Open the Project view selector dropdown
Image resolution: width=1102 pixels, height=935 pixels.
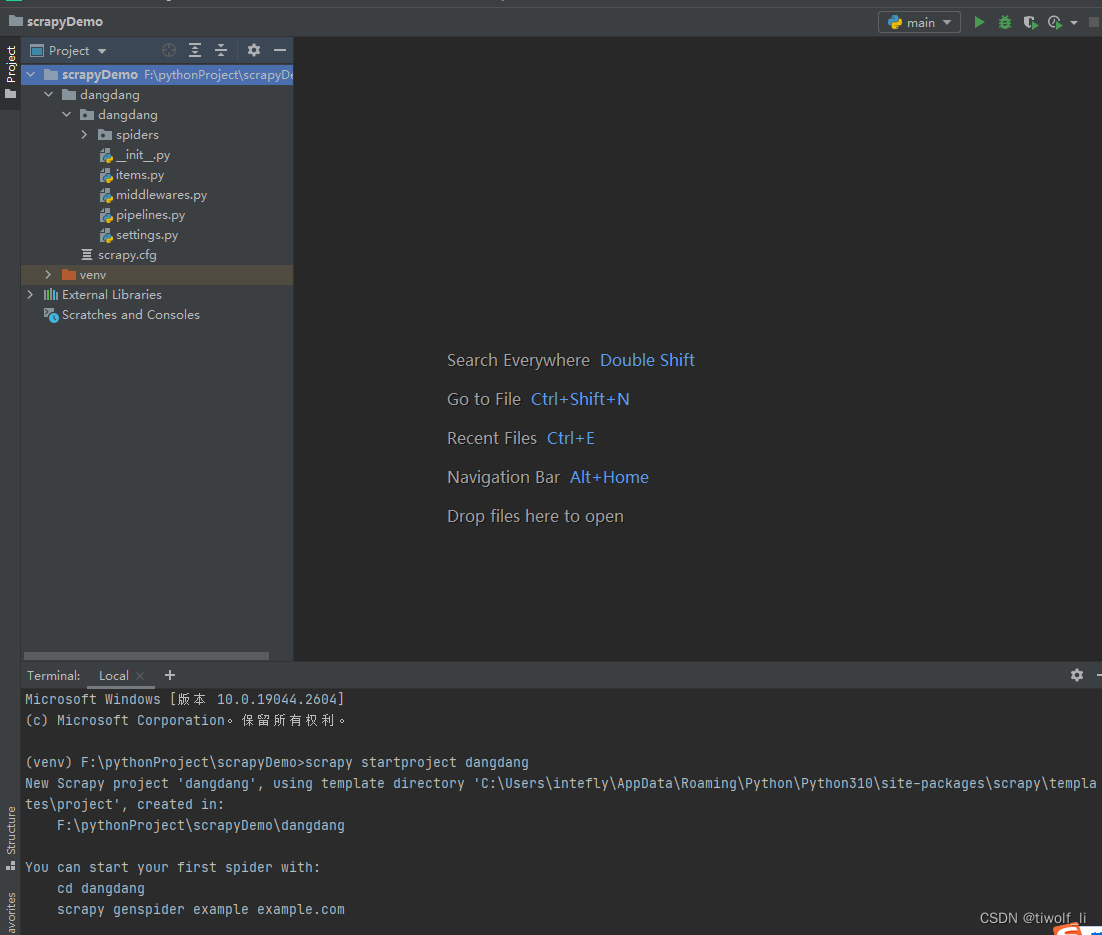click(69, 51)
